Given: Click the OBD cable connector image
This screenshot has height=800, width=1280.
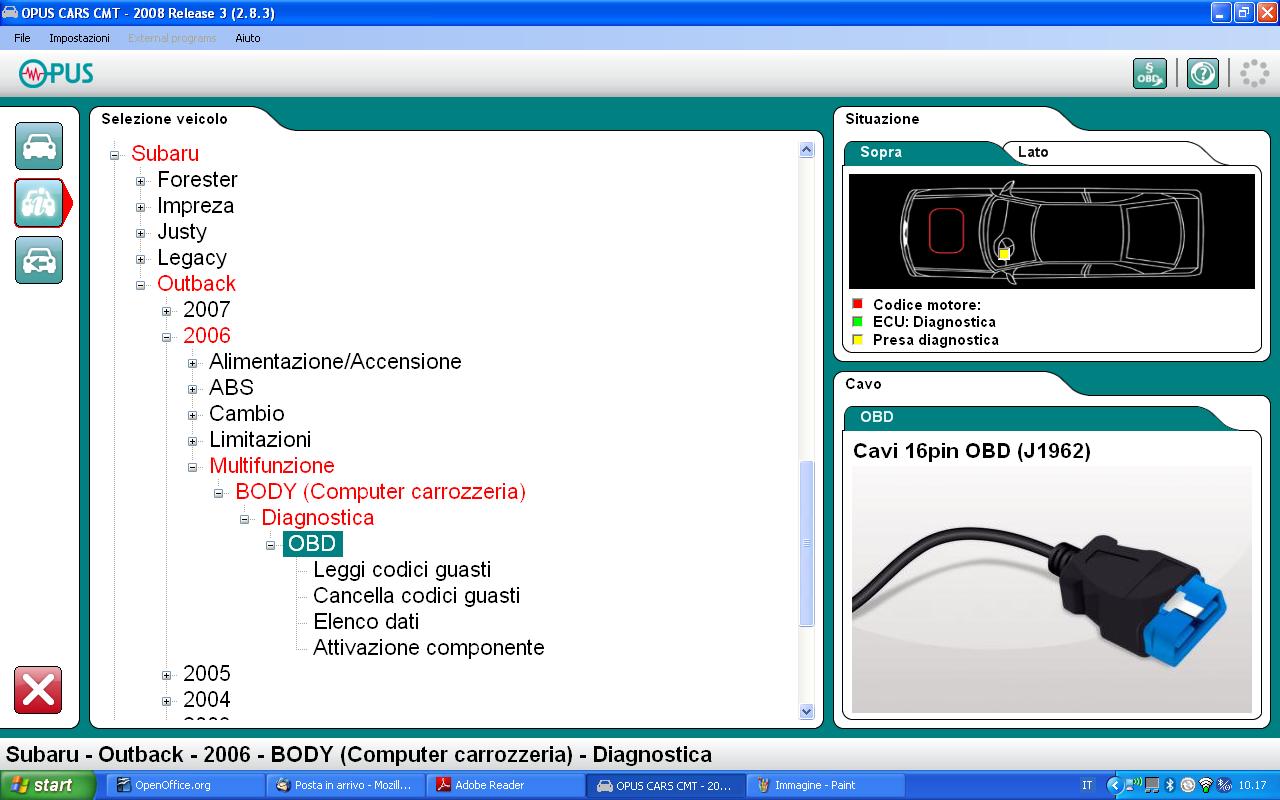Looking at the screenshot, I should click(1050, 590).
